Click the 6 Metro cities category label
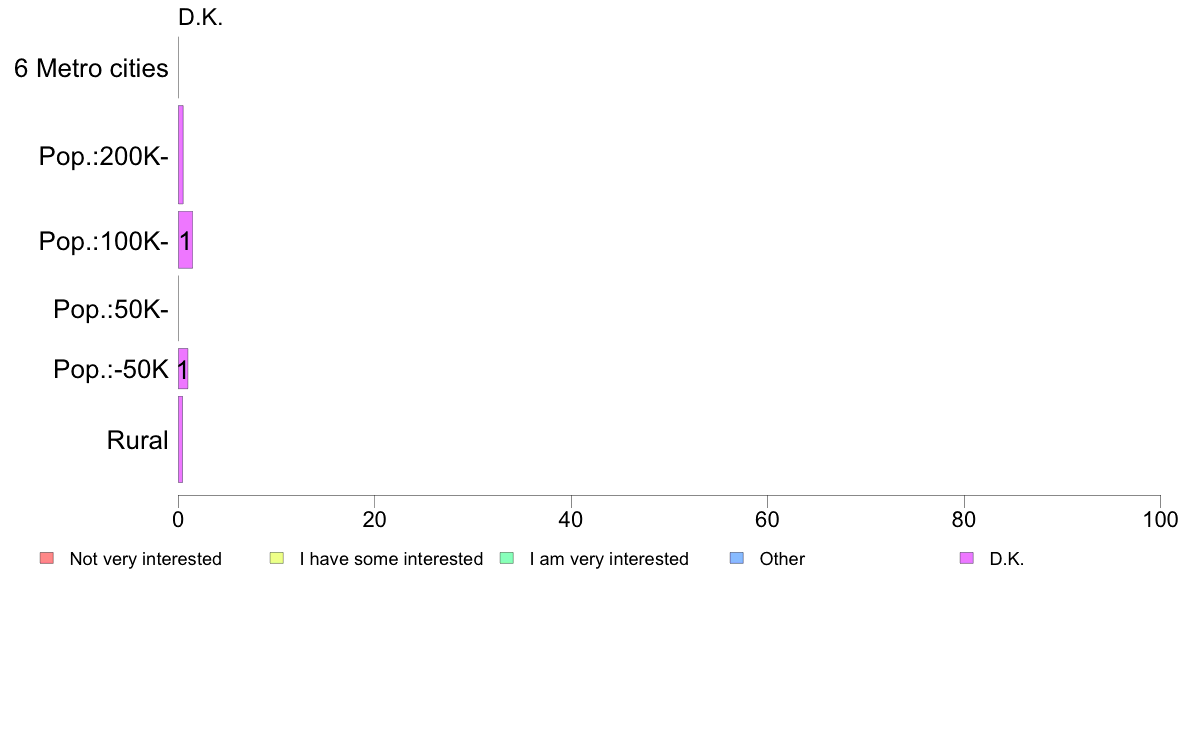Viewport: 1188px width, 736px height. [x=91, y=68]
